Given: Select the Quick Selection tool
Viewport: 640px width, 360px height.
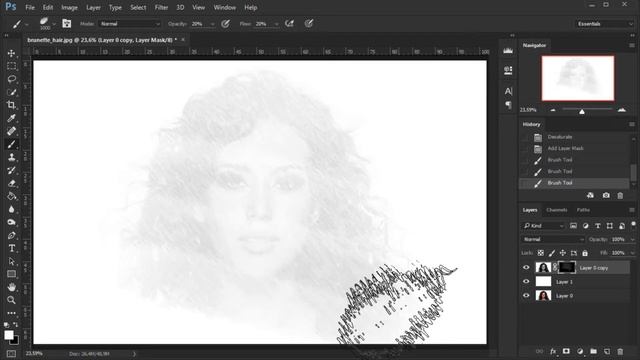Looking at the screenshot, I should pyautogui.click(x=11, y=92).
